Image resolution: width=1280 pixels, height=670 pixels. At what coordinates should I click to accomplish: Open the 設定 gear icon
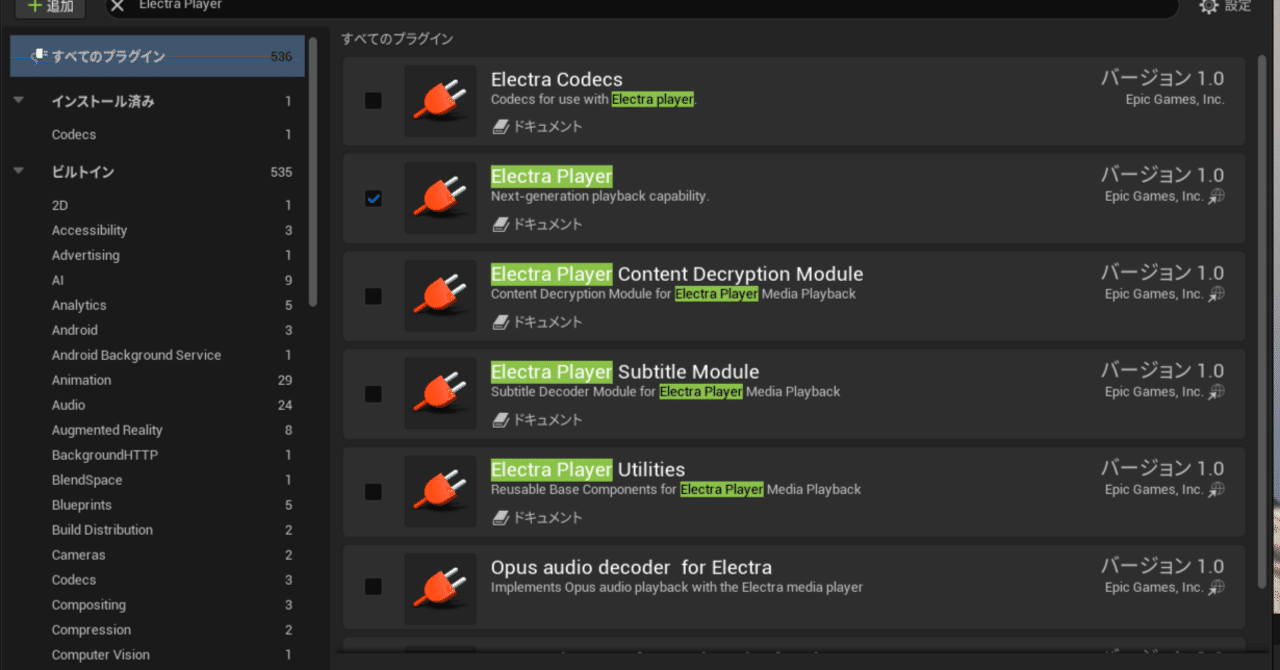tap(1206, 6)
